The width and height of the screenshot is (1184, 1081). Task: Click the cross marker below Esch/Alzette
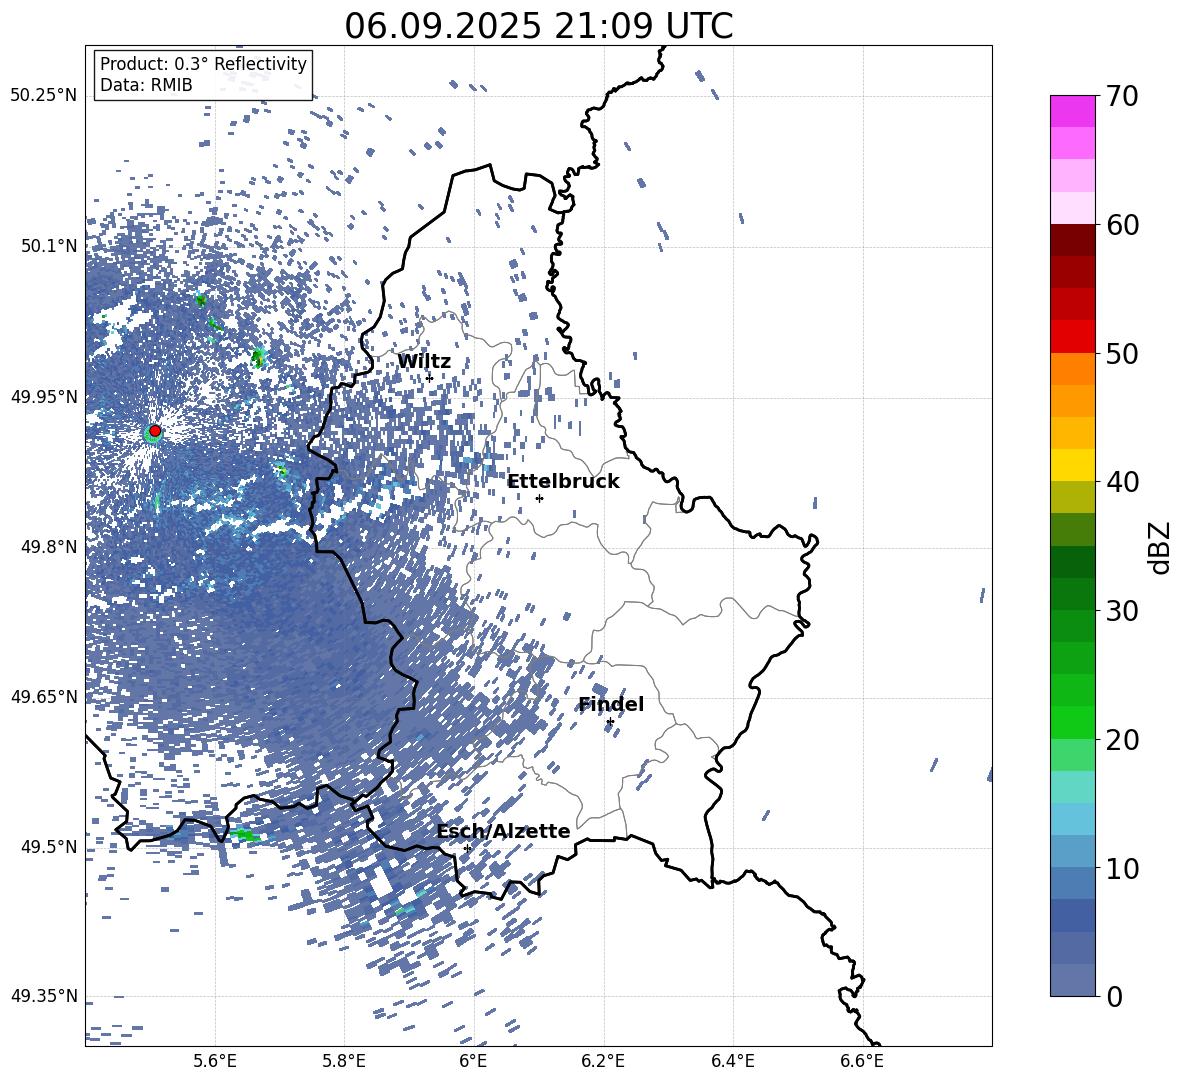click(467, 848)
